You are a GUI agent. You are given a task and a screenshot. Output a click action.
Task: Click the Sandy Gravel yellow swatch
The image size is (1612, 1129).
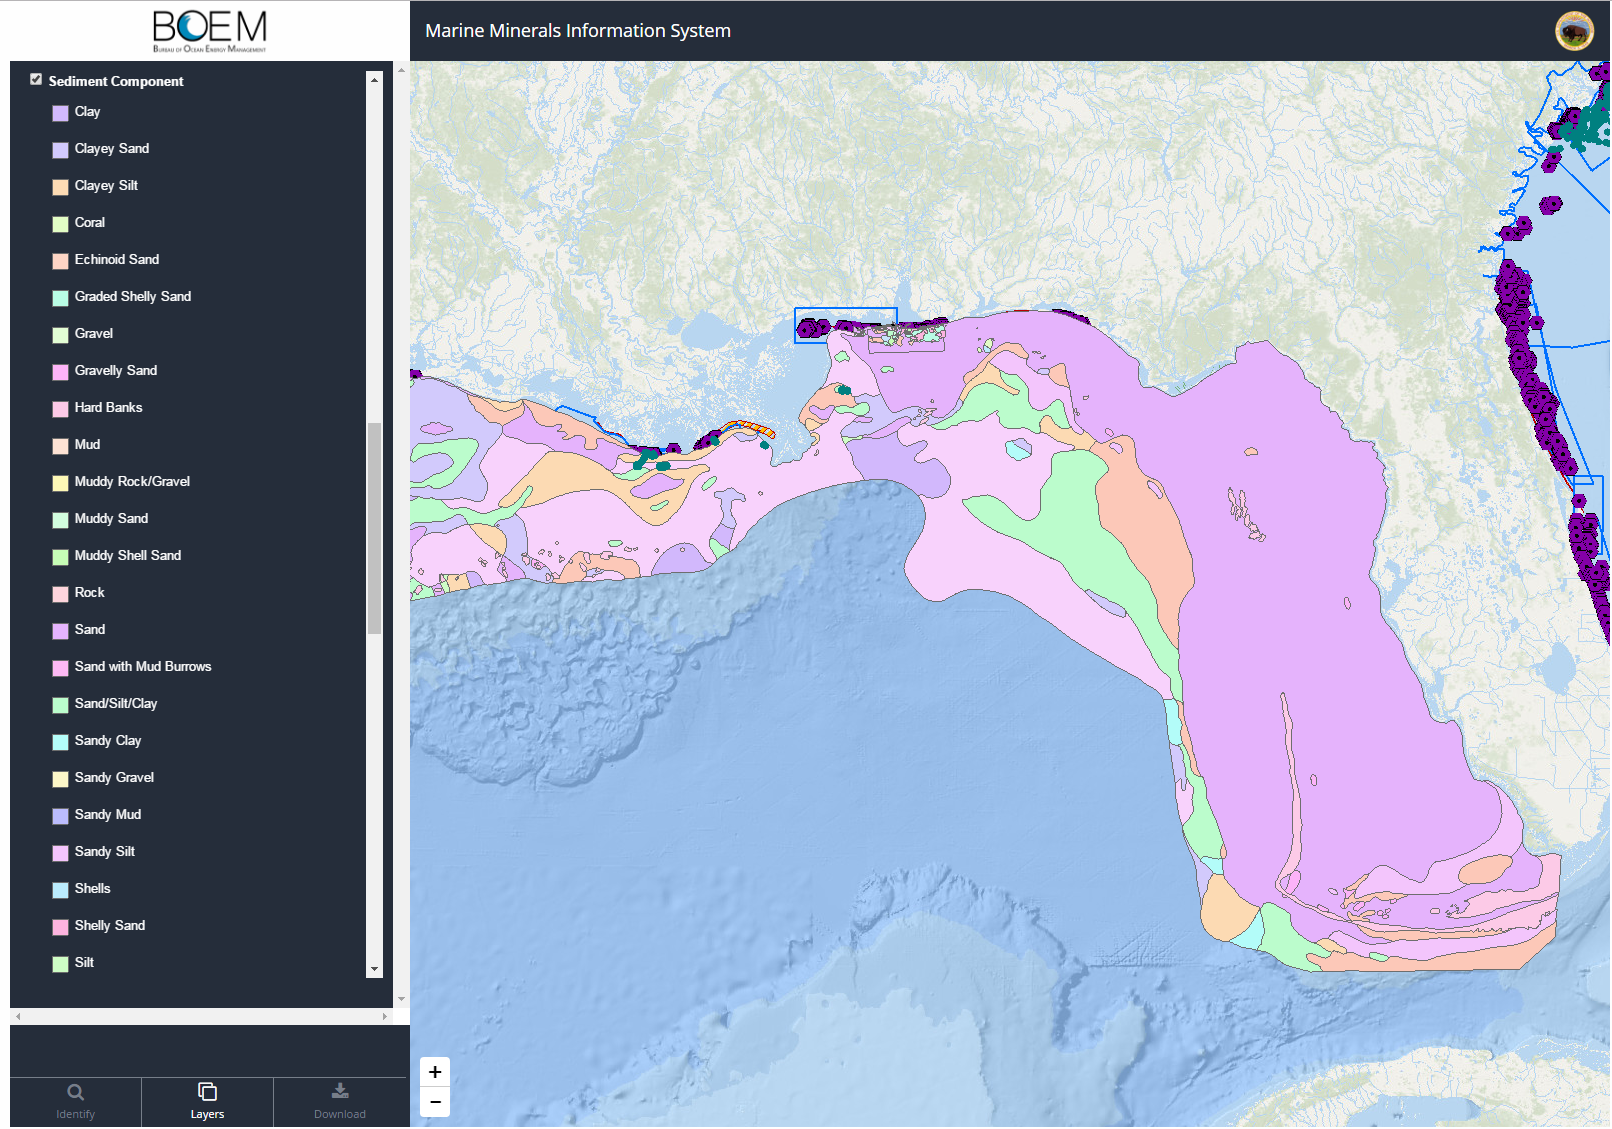[x=60, y=779]
